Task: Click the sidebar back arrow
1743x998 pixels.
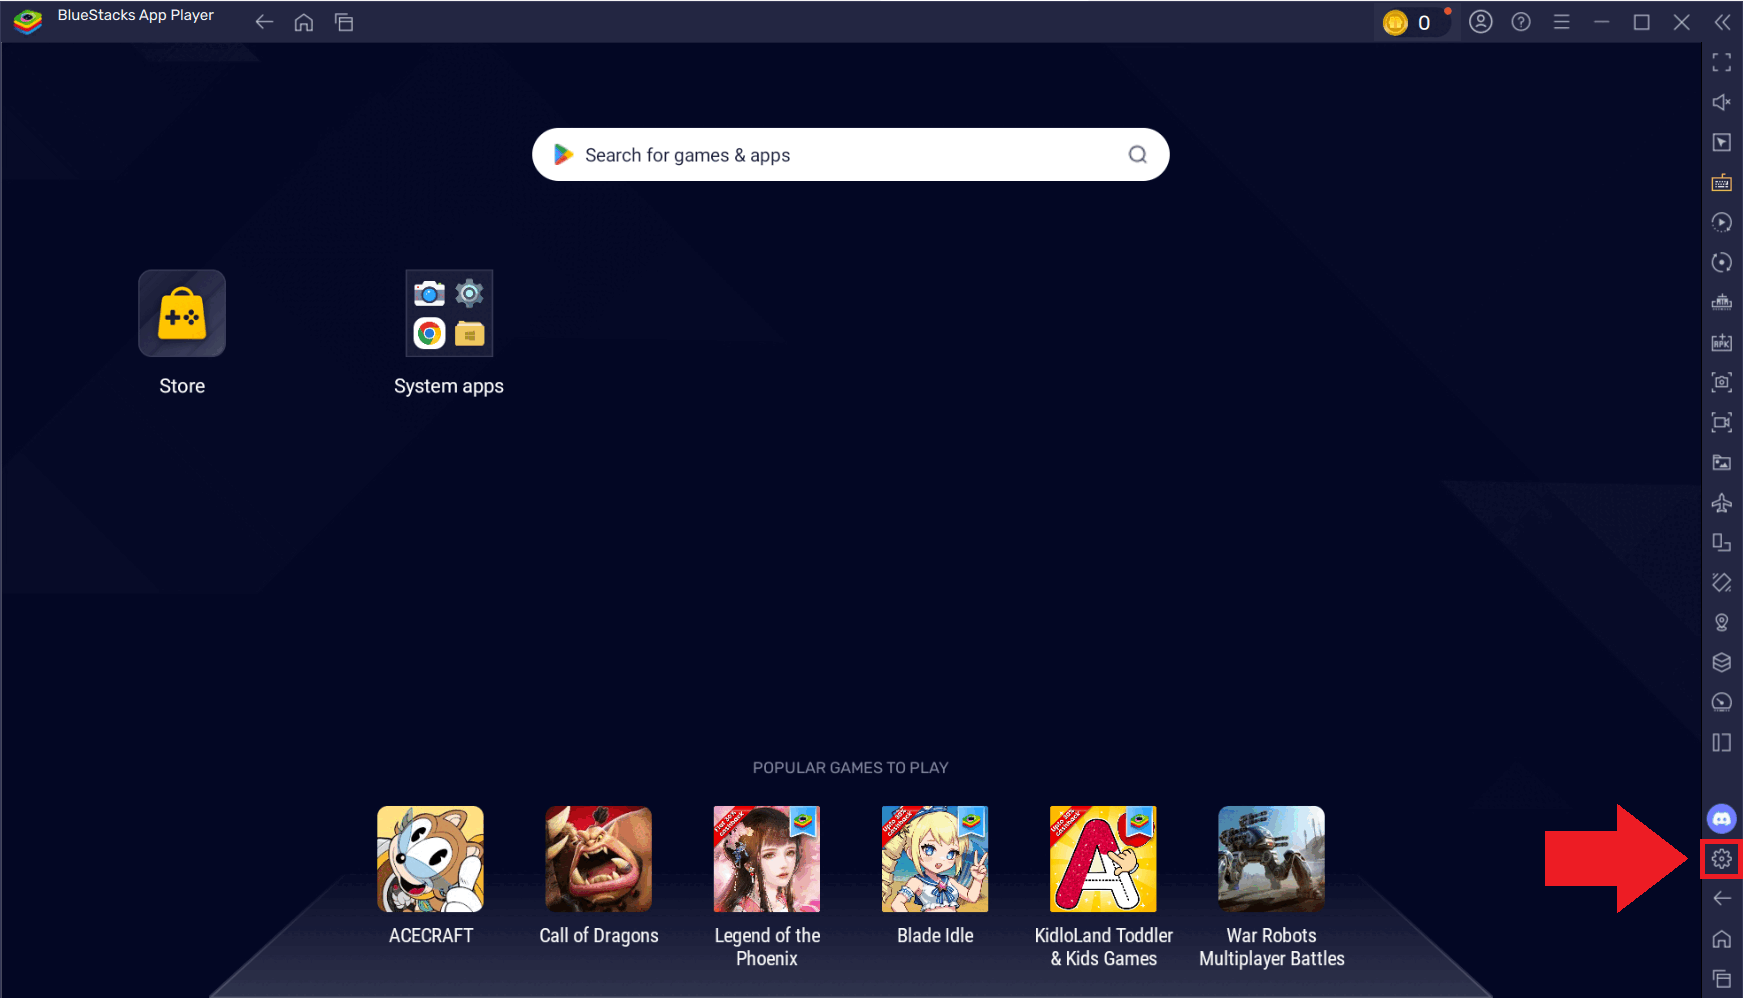Action: 1721,899
